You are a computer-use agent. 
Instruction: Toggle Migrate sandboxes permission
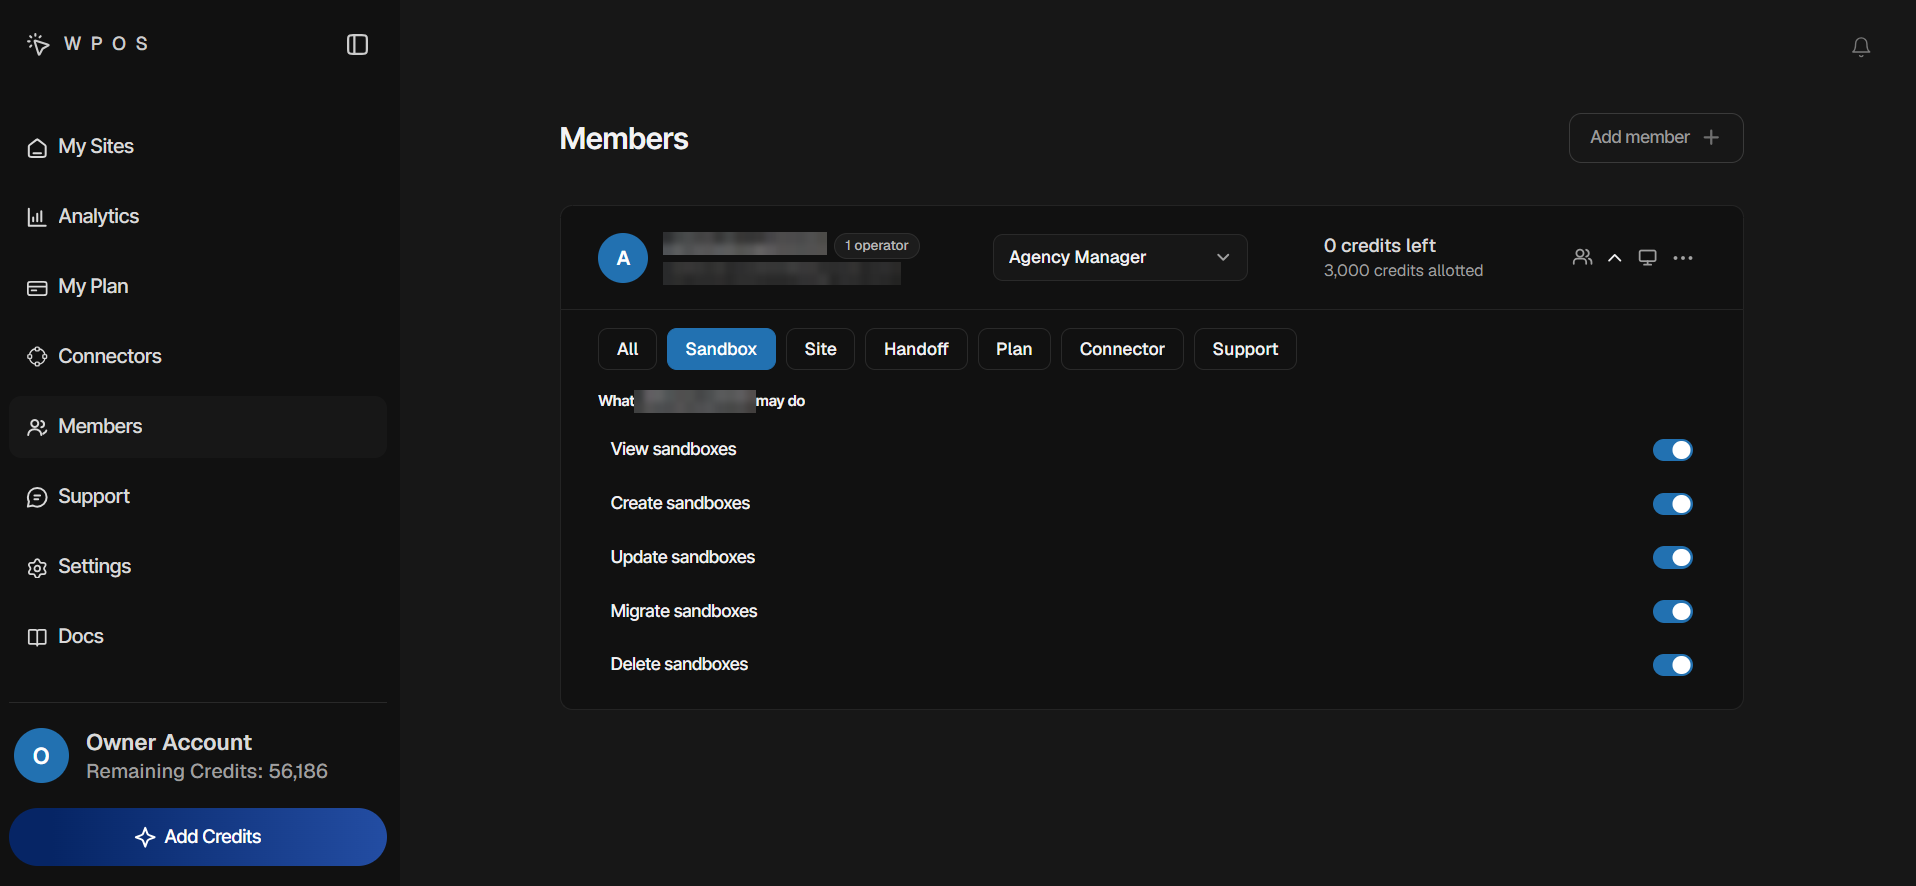[1672, 611]
